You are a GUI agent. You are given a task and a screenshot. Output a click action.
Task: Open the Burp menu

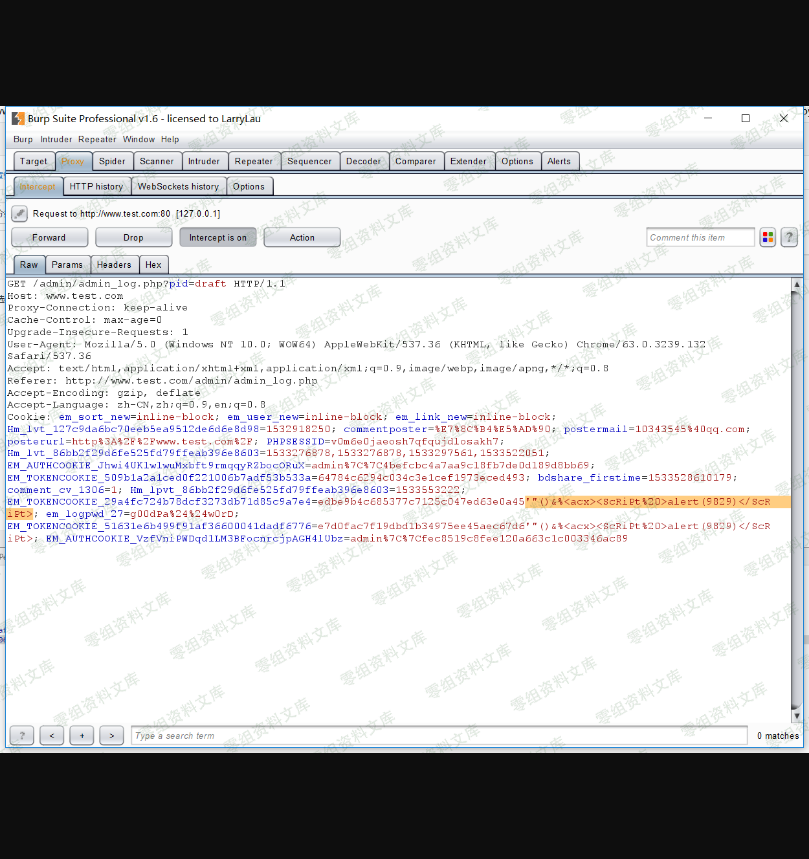point(22,139)
